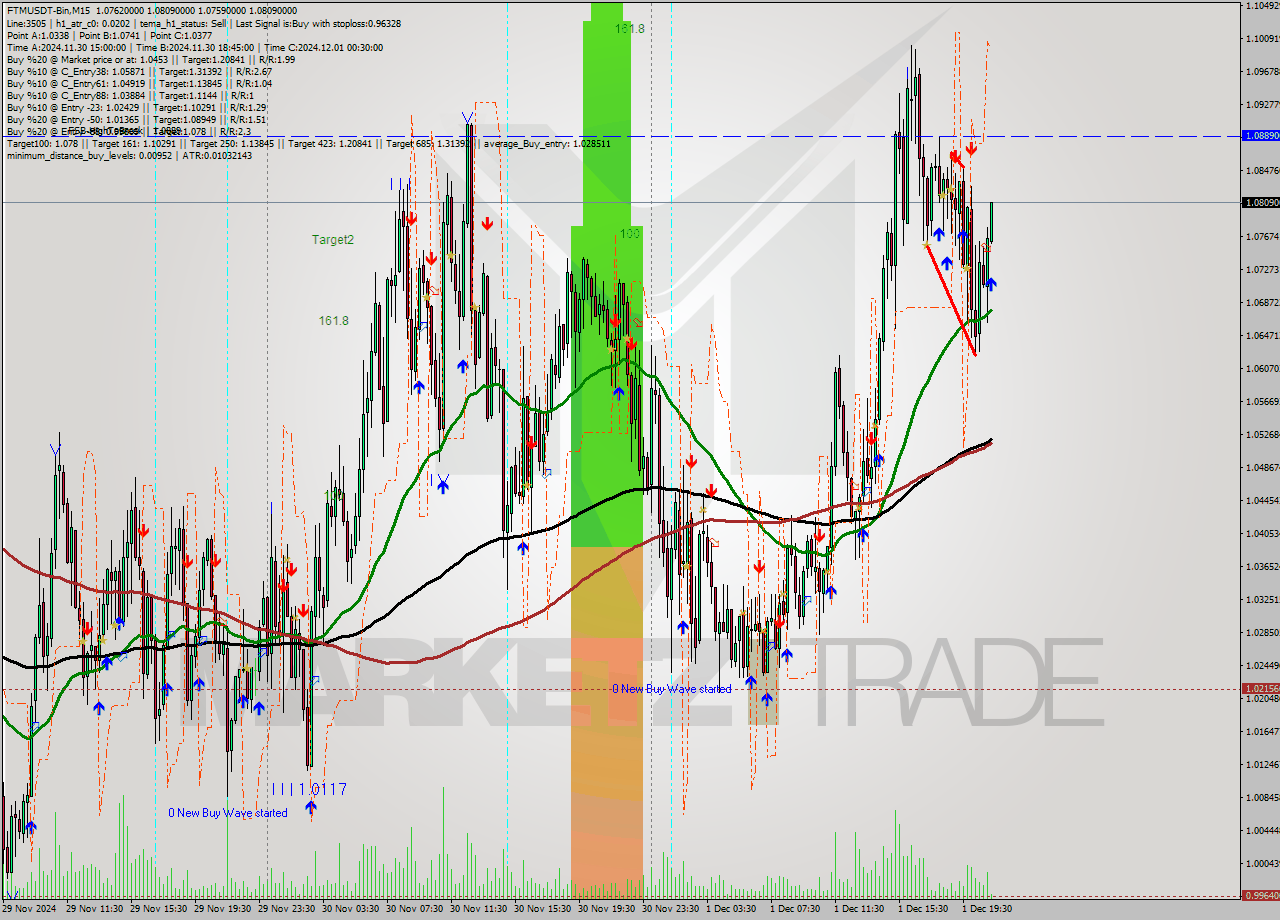Click the 1.10490 price axis label
The image size is (1280, 920).
1262,6
